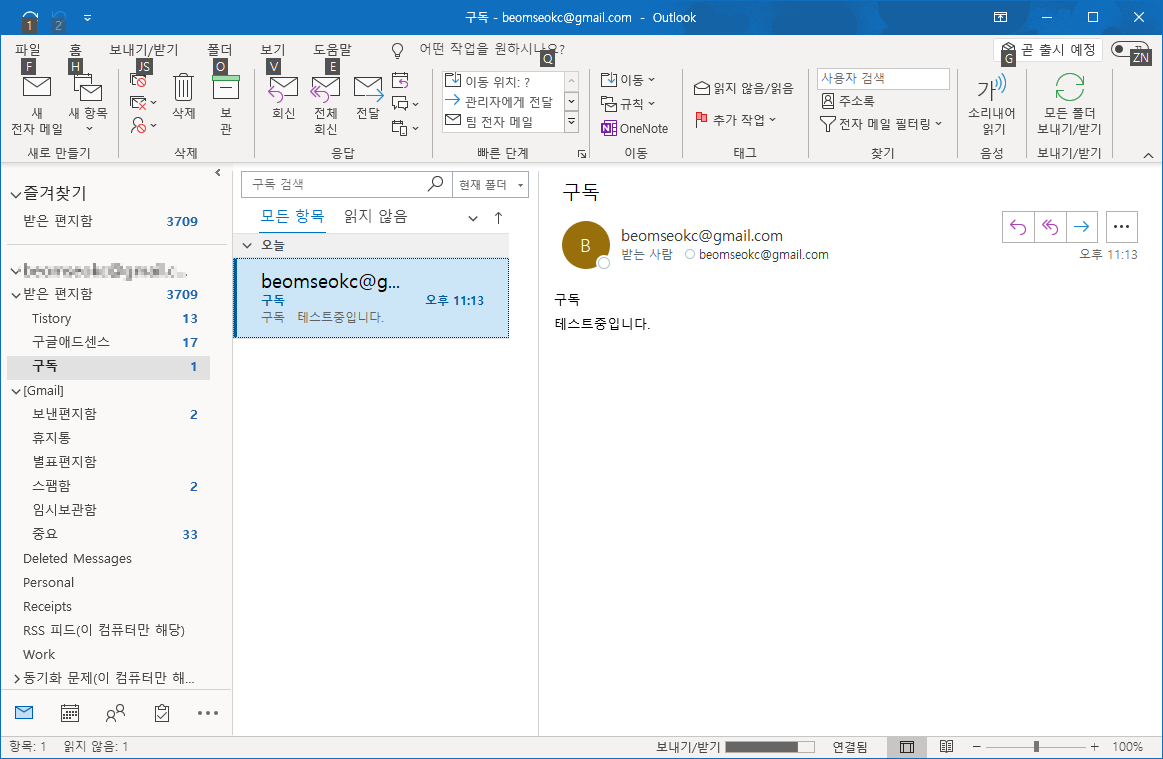Switch to Mail view in navigation bar
The width and height of the screenshot is (1163, 759).
pos(24,713)
